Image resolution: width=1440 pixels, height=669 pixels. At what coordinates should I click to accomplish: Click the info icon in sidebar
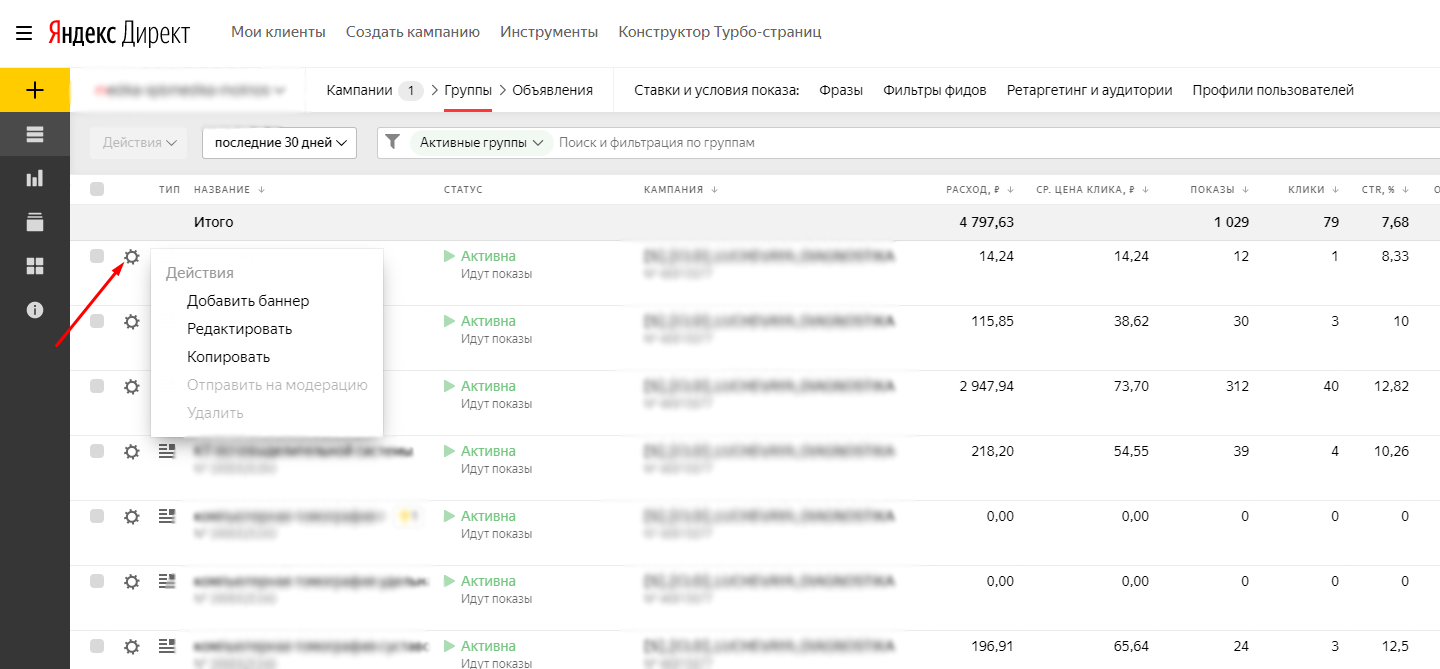point(35,309)
